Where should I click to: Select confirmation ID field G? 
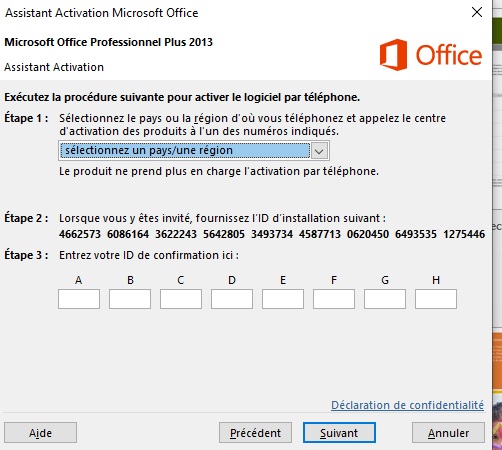pos(385,299)
